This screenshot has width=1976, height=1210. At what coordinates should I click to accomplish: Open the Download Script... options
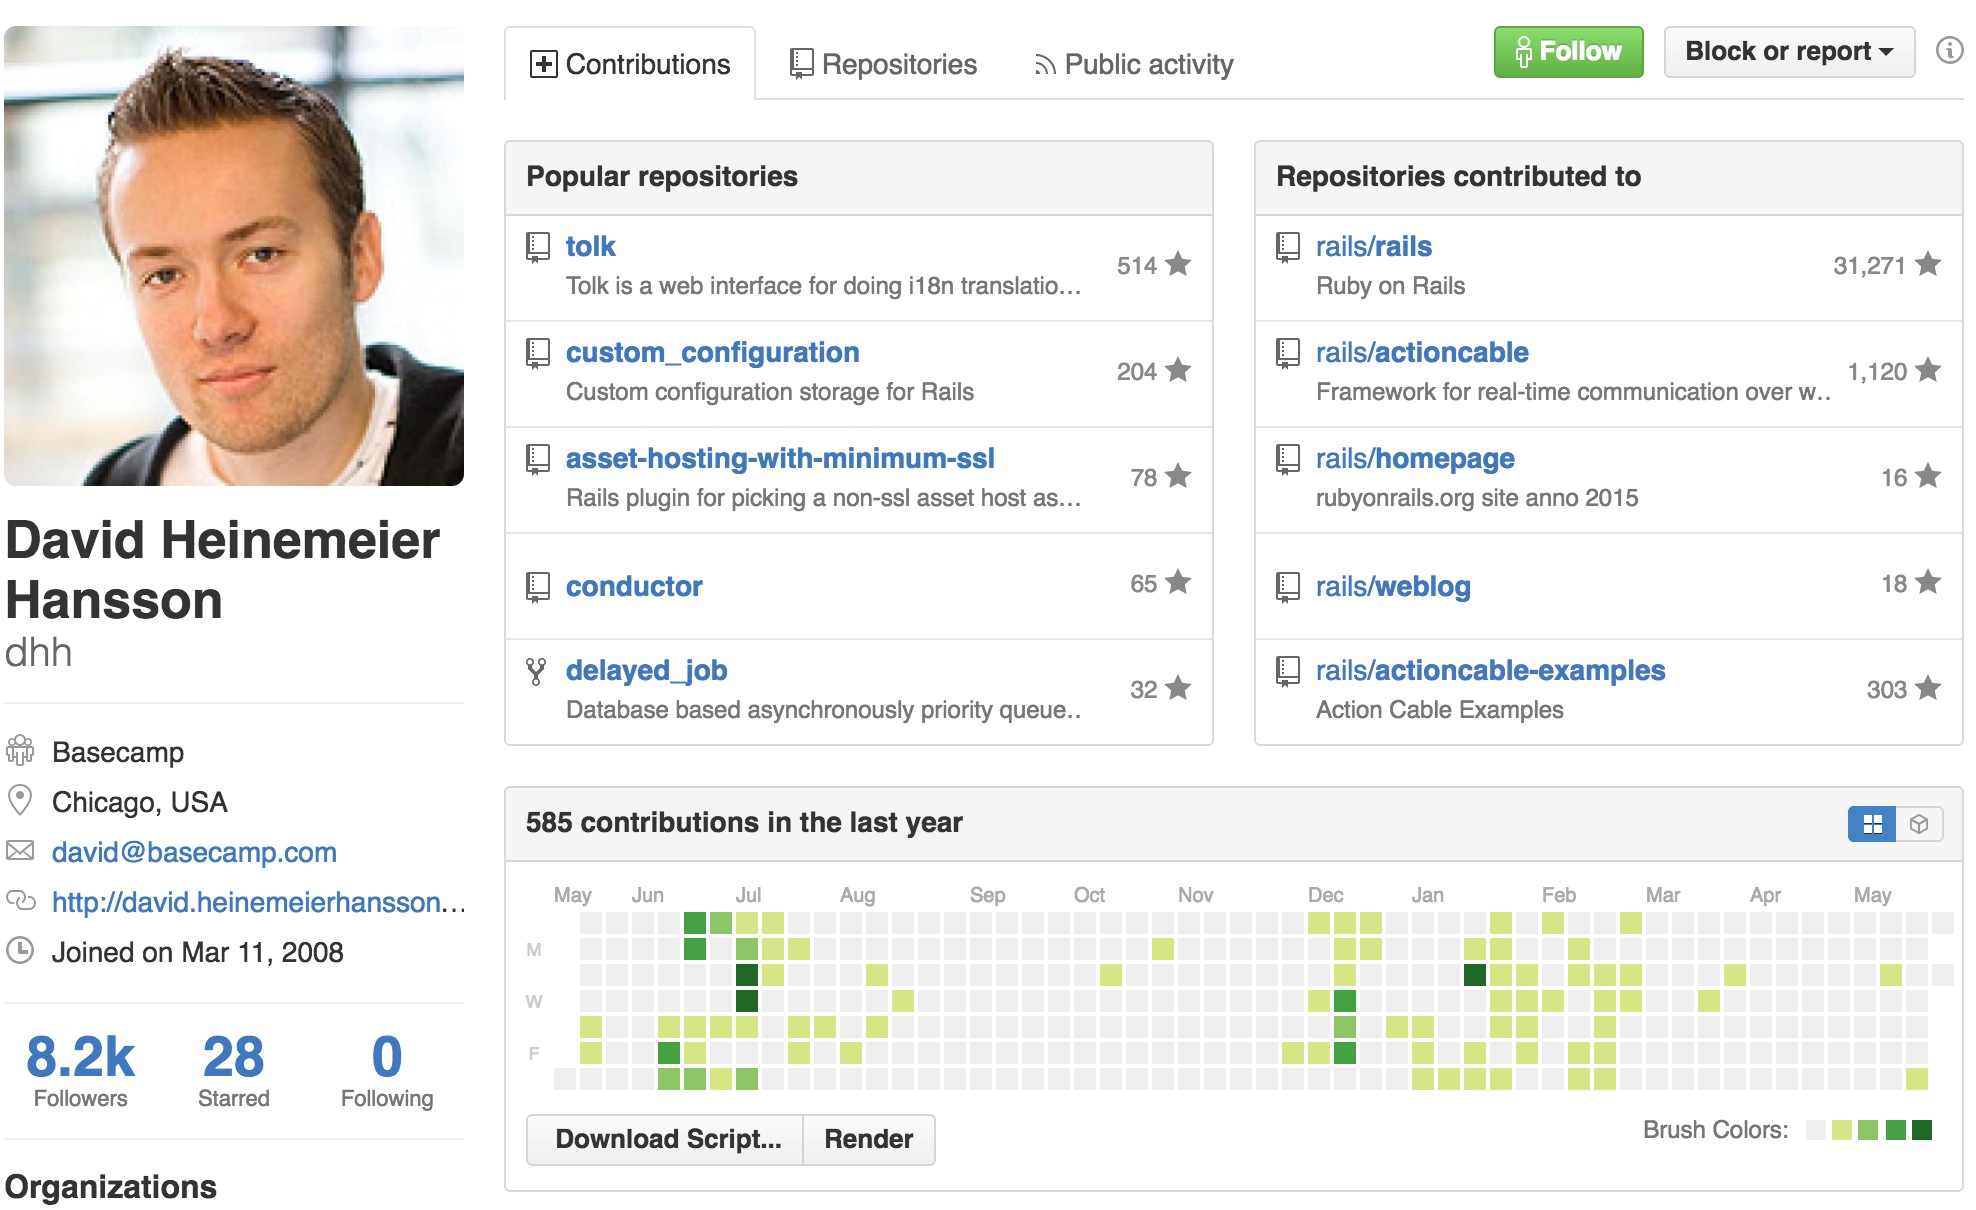coord(666,1139)
